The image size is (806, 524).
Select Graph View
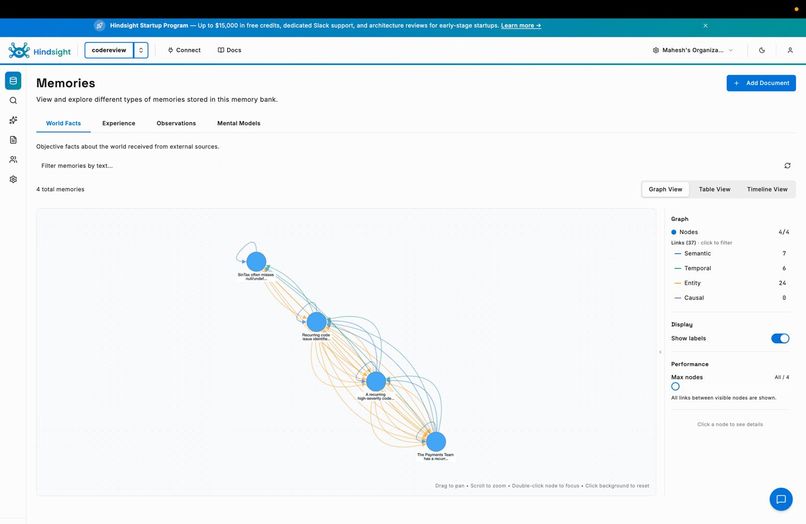665,189
